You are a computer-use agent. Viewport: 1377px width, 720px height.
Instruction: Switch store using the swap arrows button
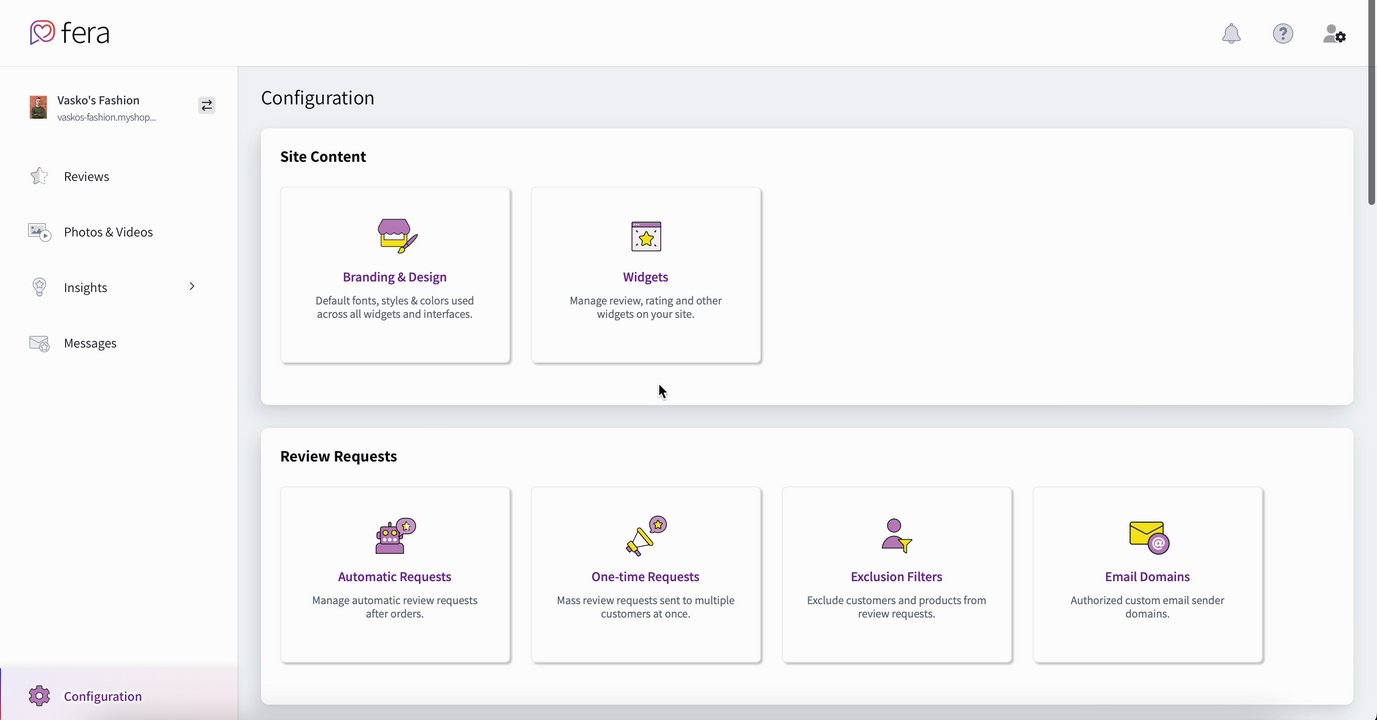point(206,105)
